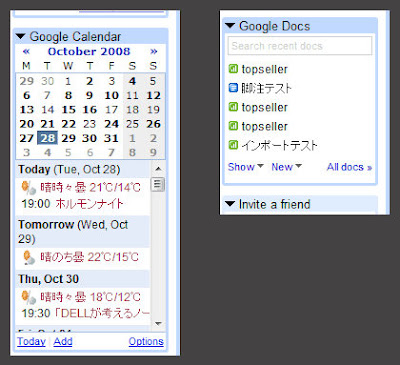This screenshot has height=365, width=400.
Task: Click the Add link in calendar
Action: [63, 341]
